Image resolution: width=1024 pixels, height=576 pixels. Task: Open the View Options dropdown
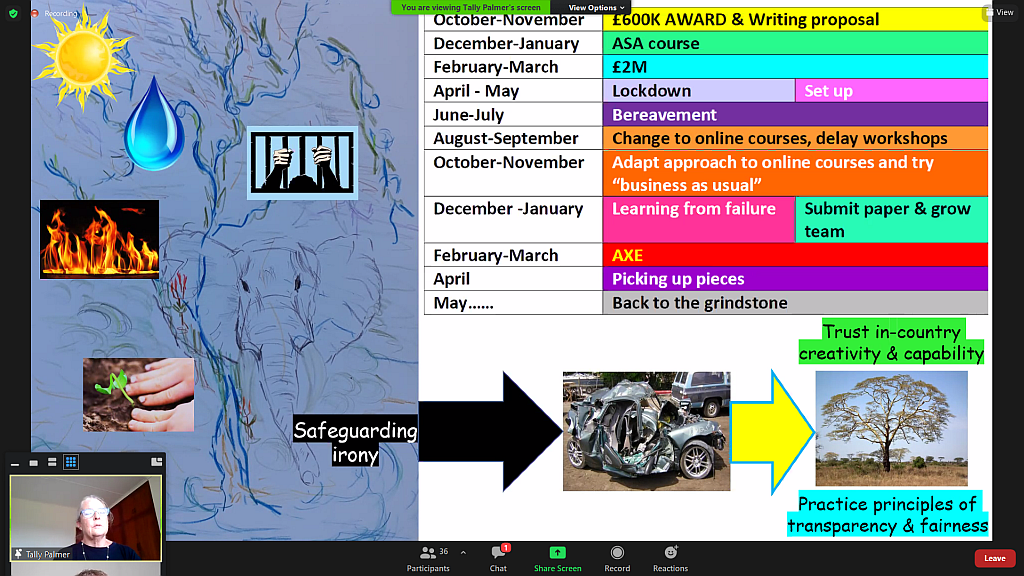[596, 7]
